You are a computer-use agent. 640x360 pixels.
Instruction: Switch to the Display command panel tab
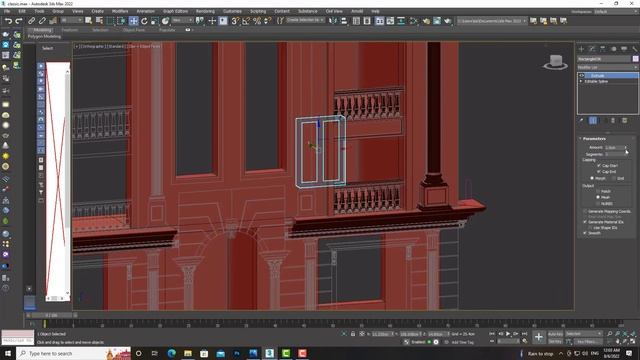(x=624, y=49)
